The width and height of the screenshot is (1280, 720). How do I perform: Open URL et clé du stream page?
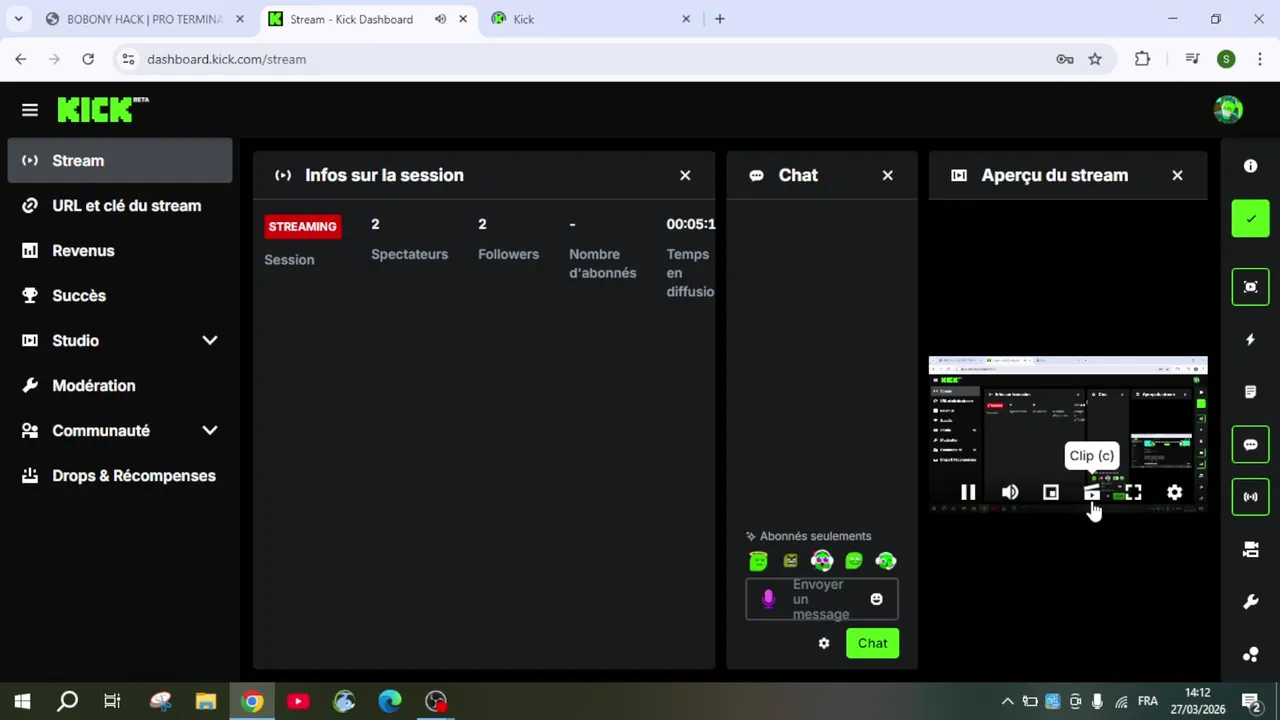[x=120, y=205]
